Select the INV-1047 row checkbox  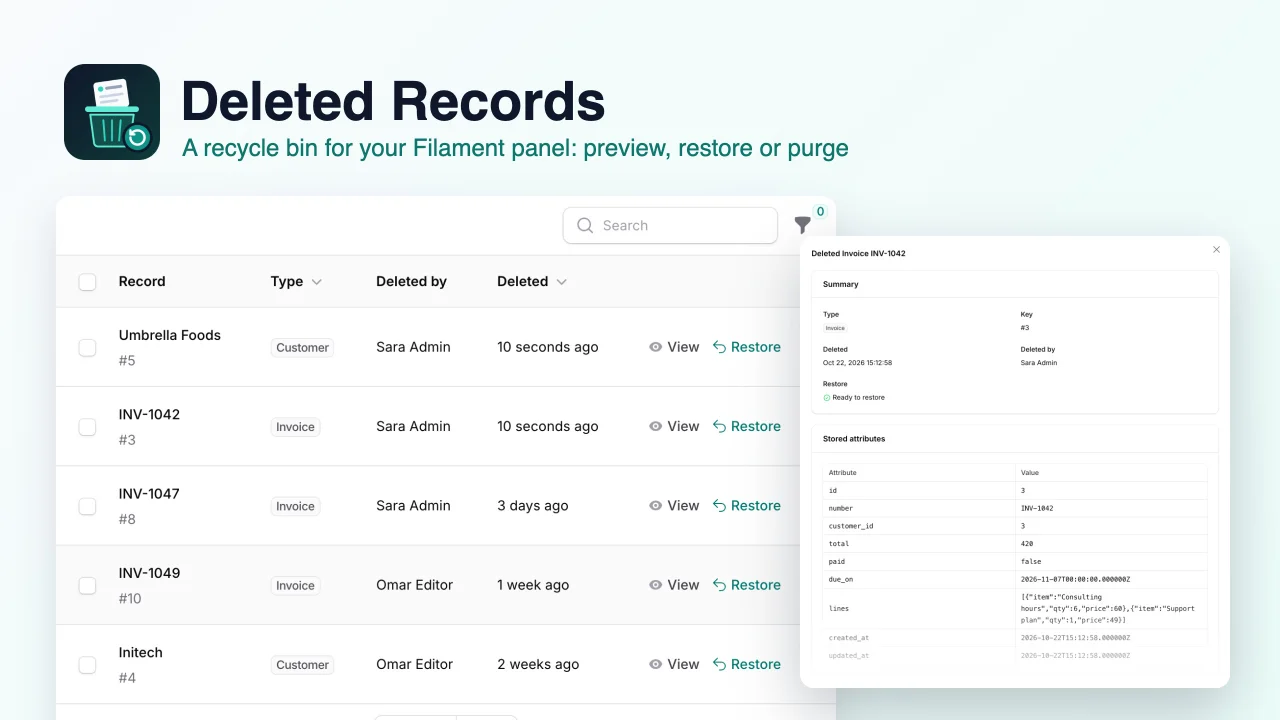pos(87,506)
